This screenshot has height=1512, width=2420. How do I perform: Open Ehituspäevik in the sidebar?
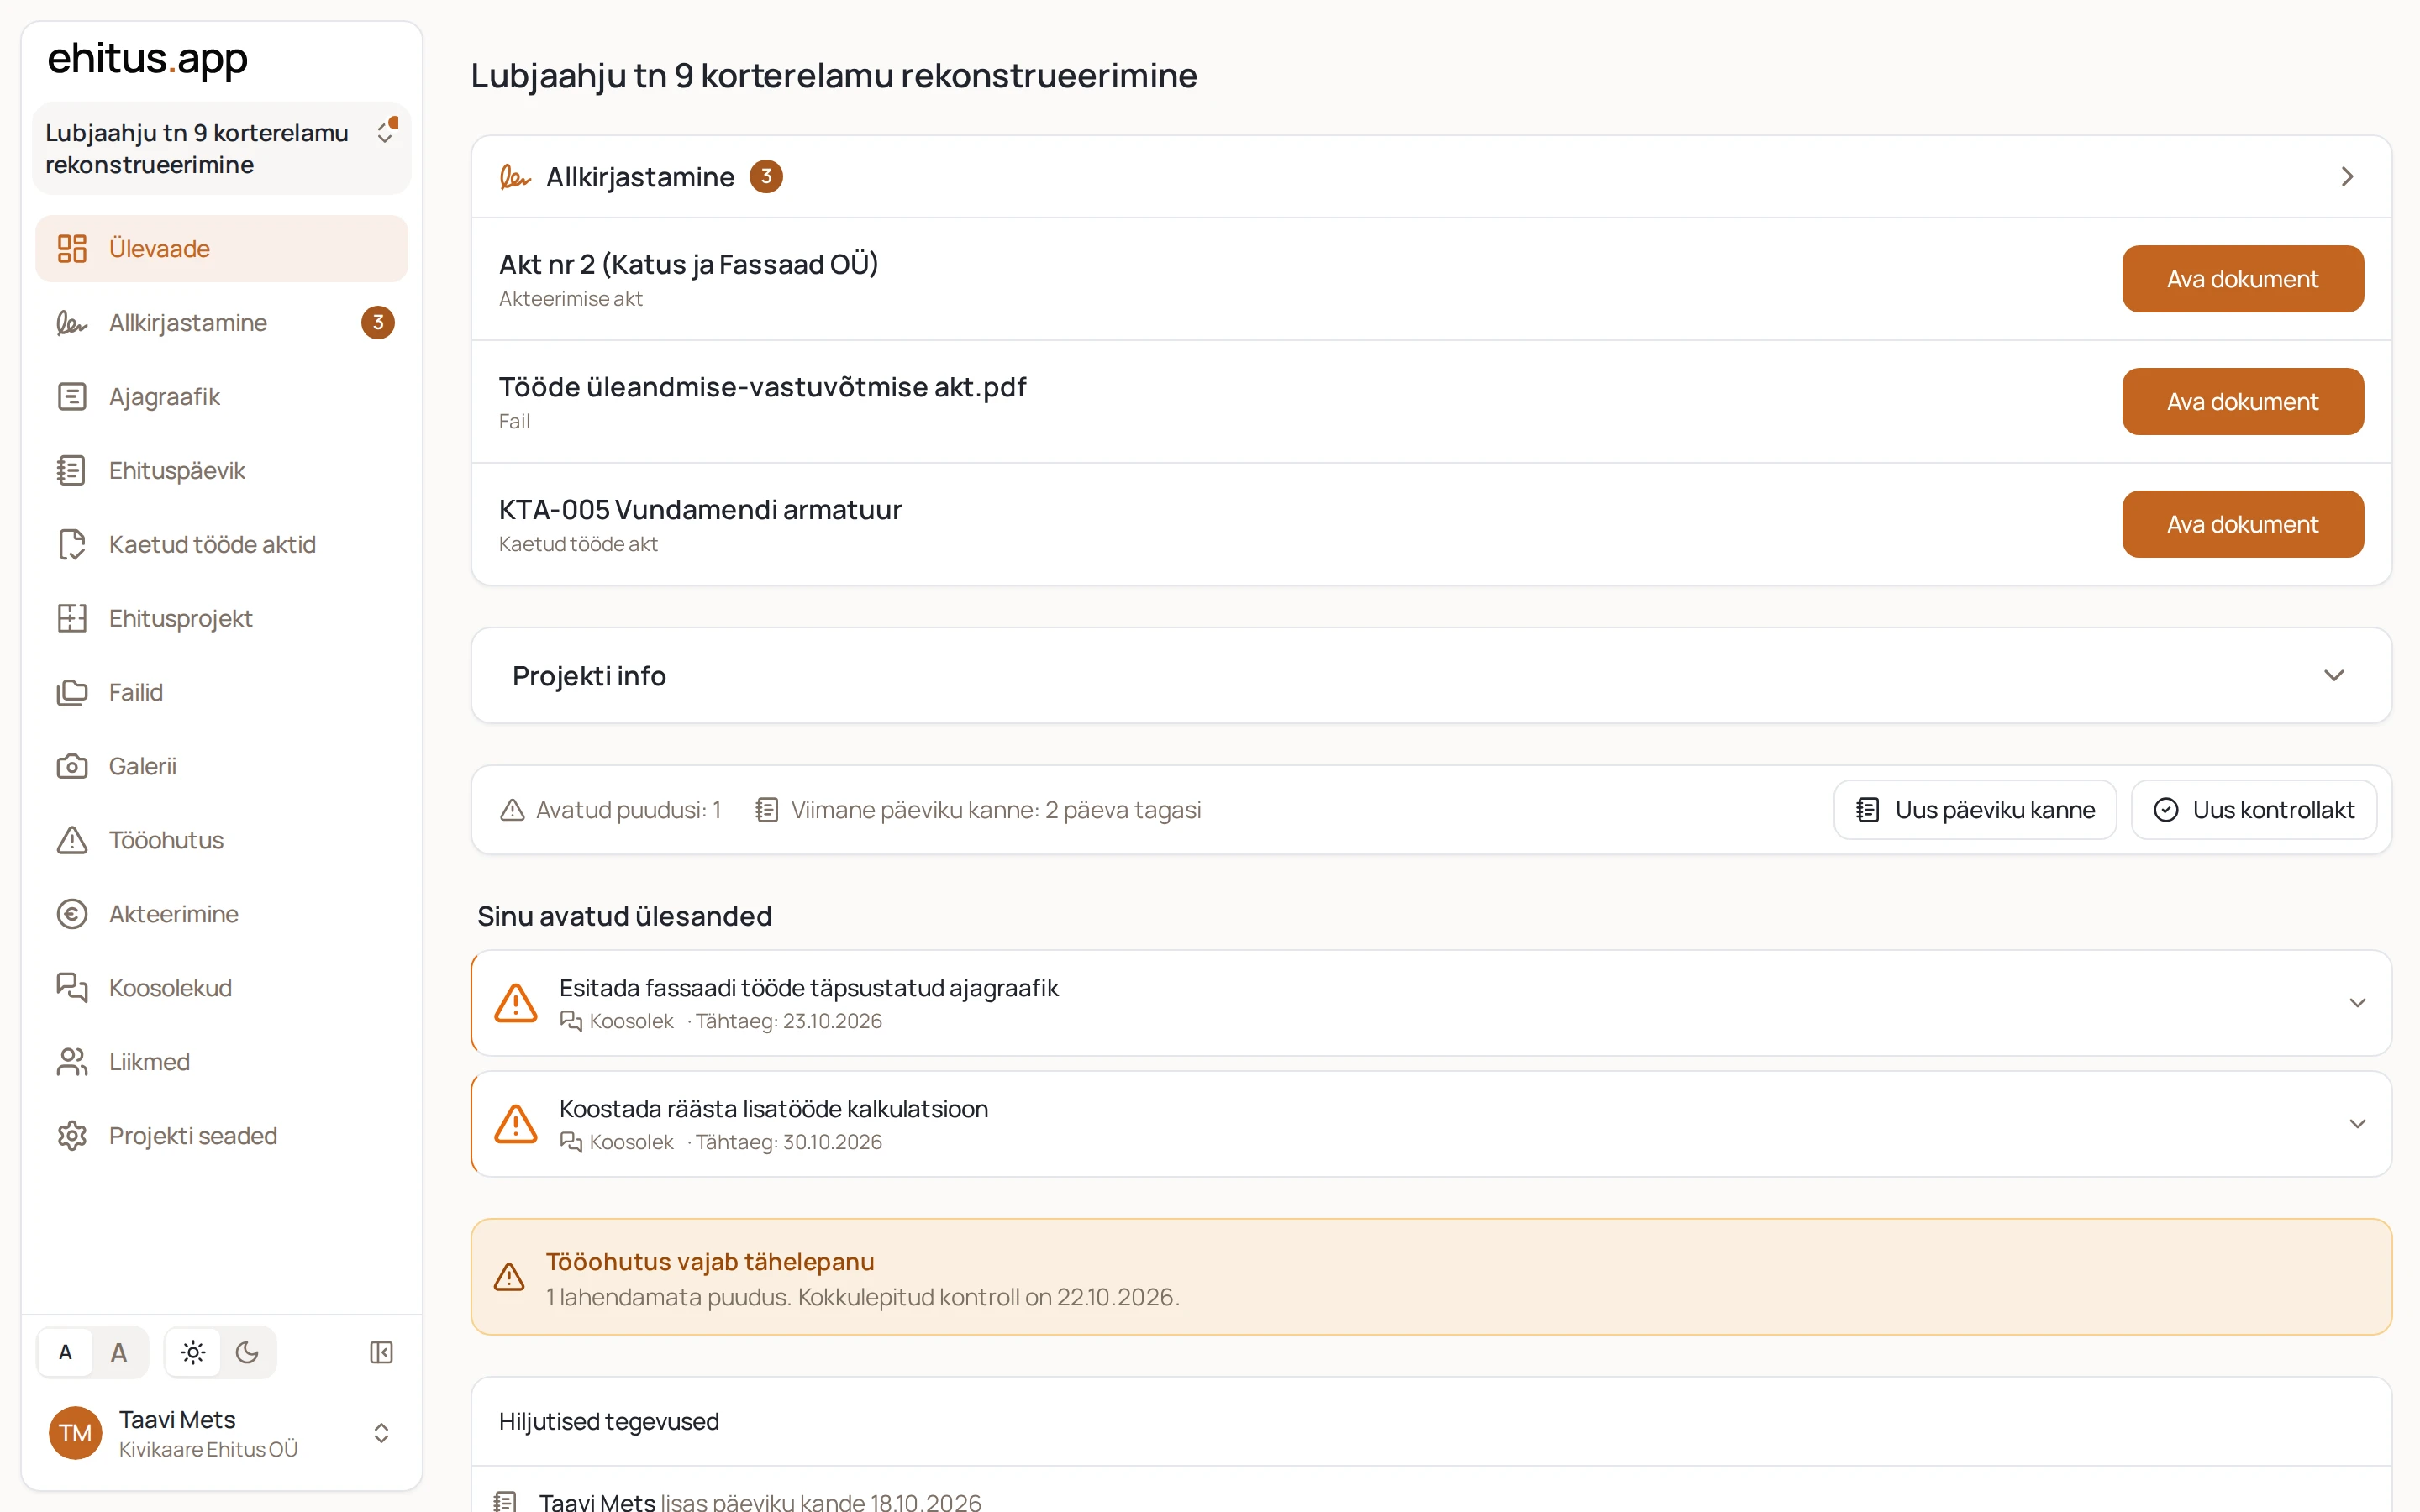[x=221, y=470]
